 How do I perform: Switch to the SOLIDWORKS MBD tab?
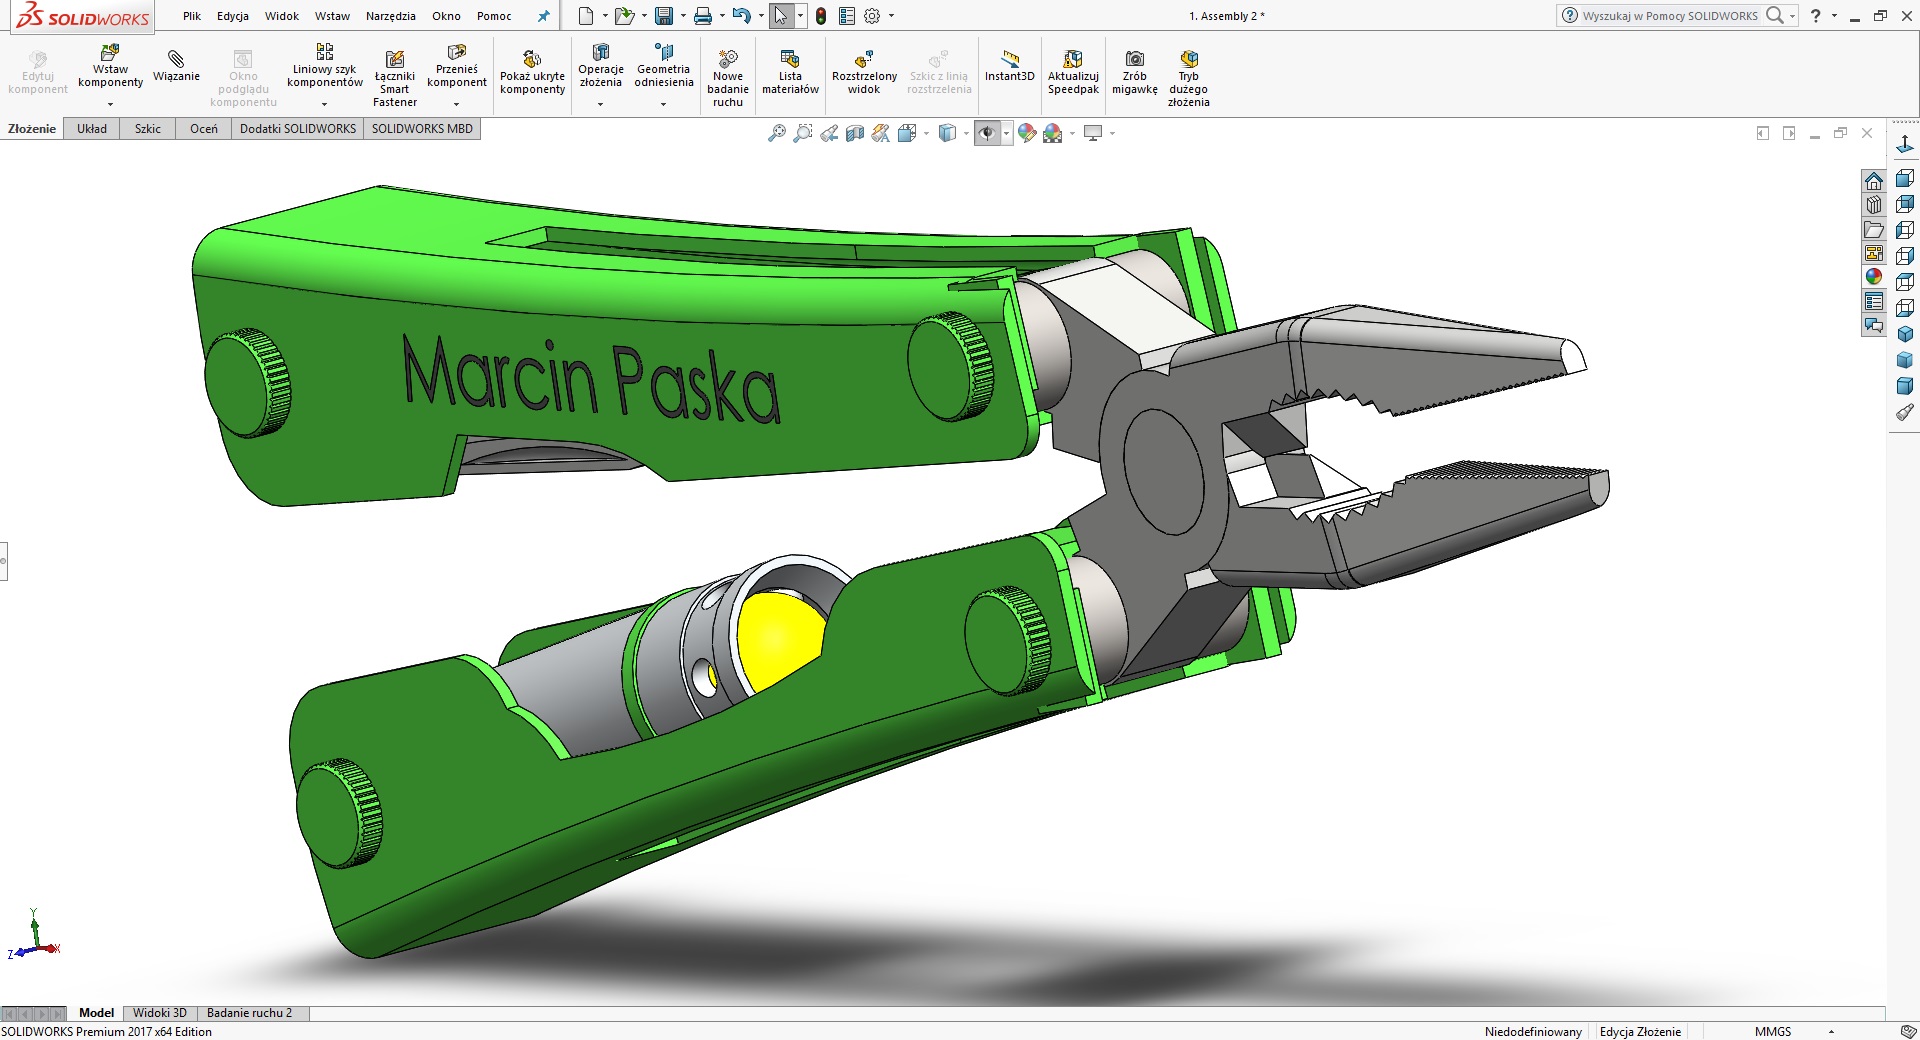coord(422,129)
